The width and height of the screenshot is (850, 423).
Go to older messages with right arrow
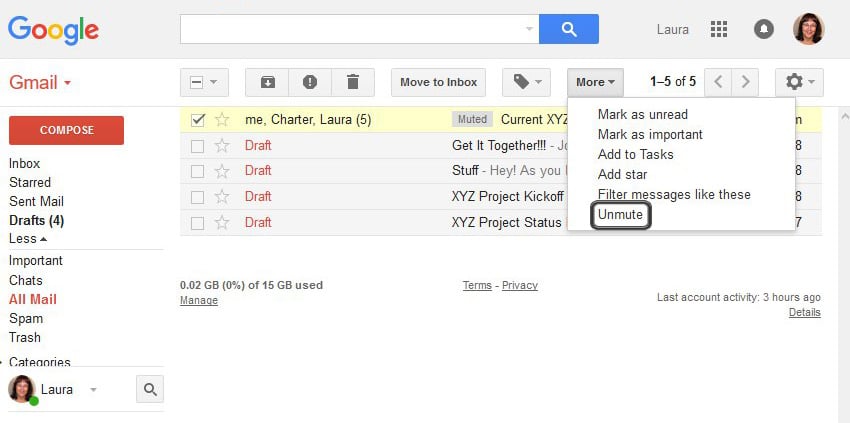click(x=745, y=82)
